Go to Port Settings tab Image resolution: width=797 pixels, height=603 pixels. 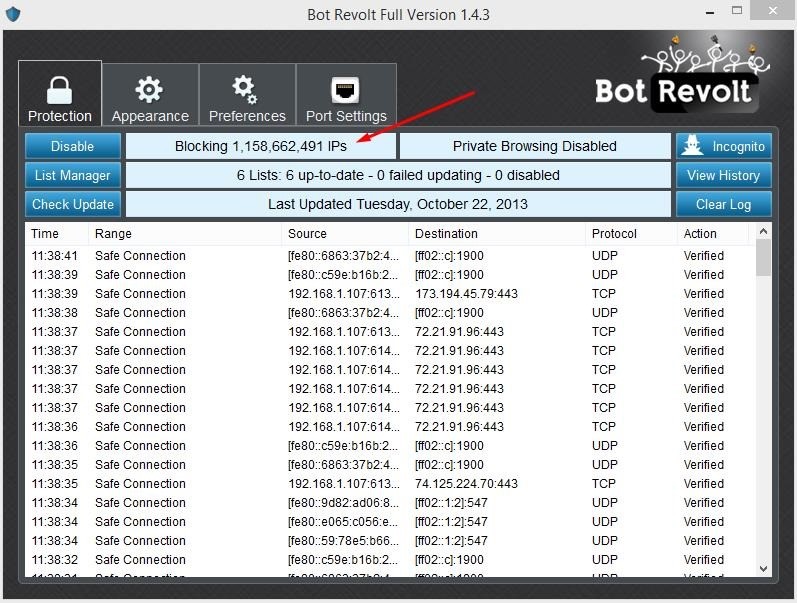click(x=346, y=95)
